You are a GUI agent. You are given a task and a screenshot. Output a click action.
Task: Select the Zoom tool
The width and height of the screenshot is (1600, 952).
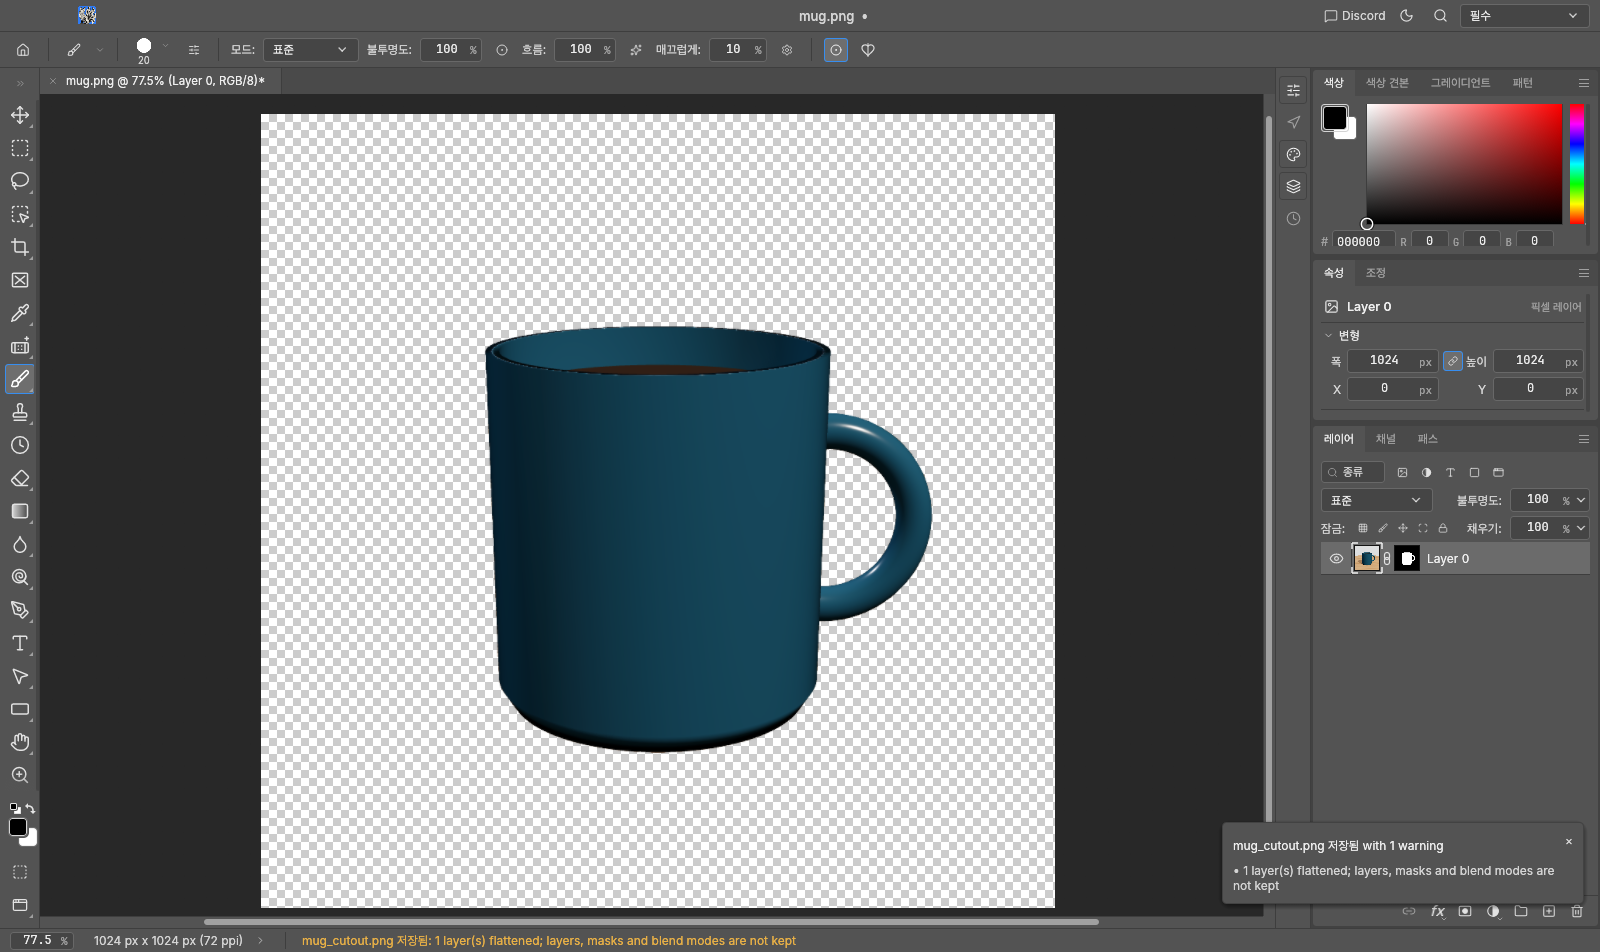[x=20, y=775]
